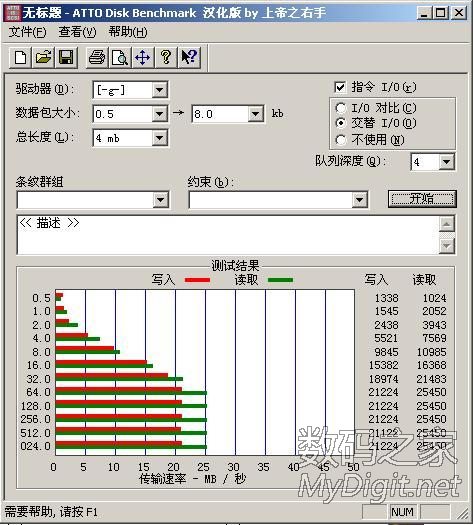Click the write value 15382
473x525 pixels.
(384, 365)
